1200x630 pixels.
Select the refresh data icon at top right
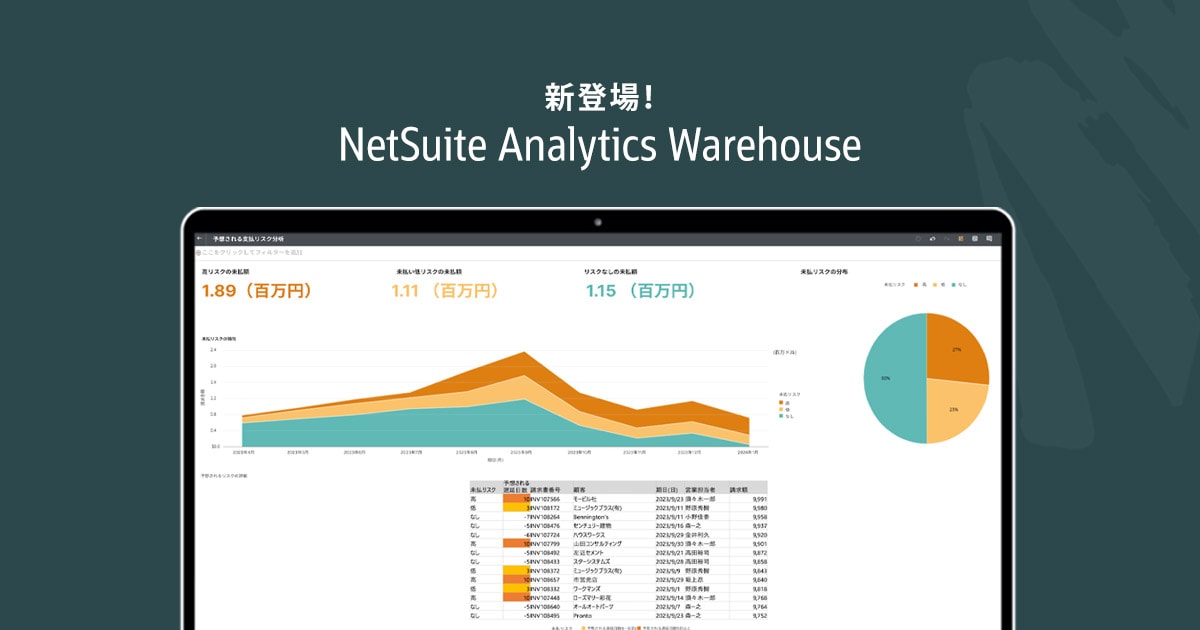[918, 238]
